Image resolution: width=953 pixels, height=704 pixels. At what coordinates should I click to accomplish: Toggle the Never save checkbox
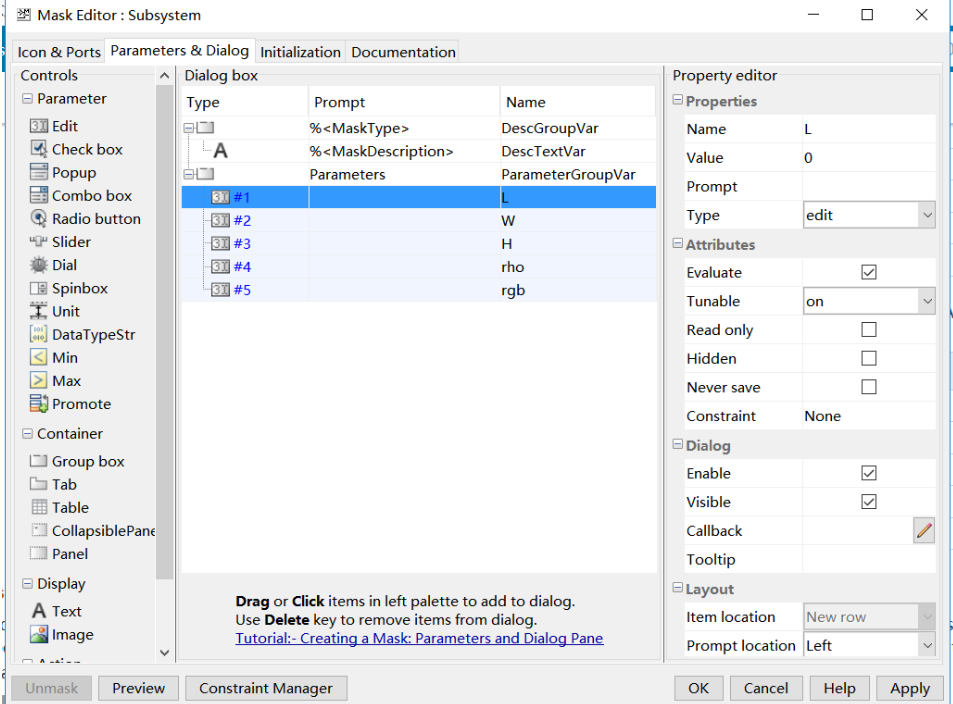coord(869,387)
